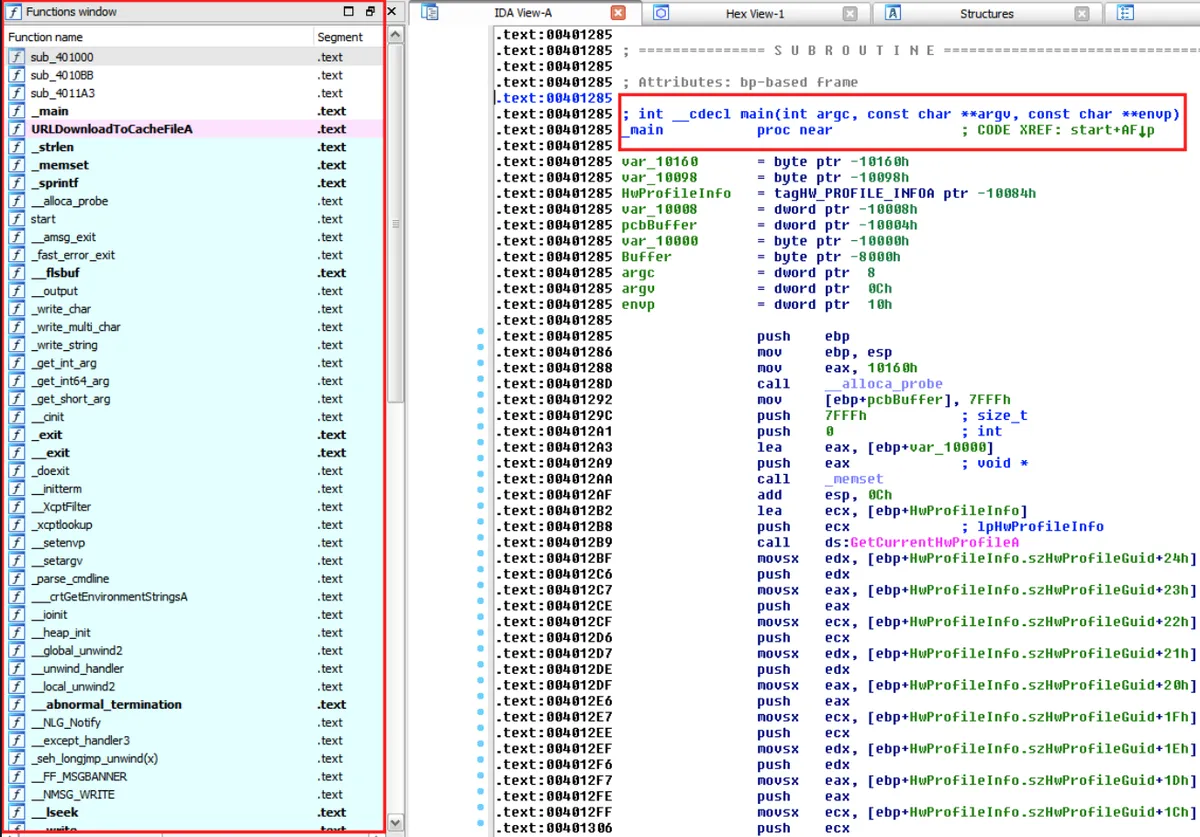Select _main in the functions list

tap(50, 111)
